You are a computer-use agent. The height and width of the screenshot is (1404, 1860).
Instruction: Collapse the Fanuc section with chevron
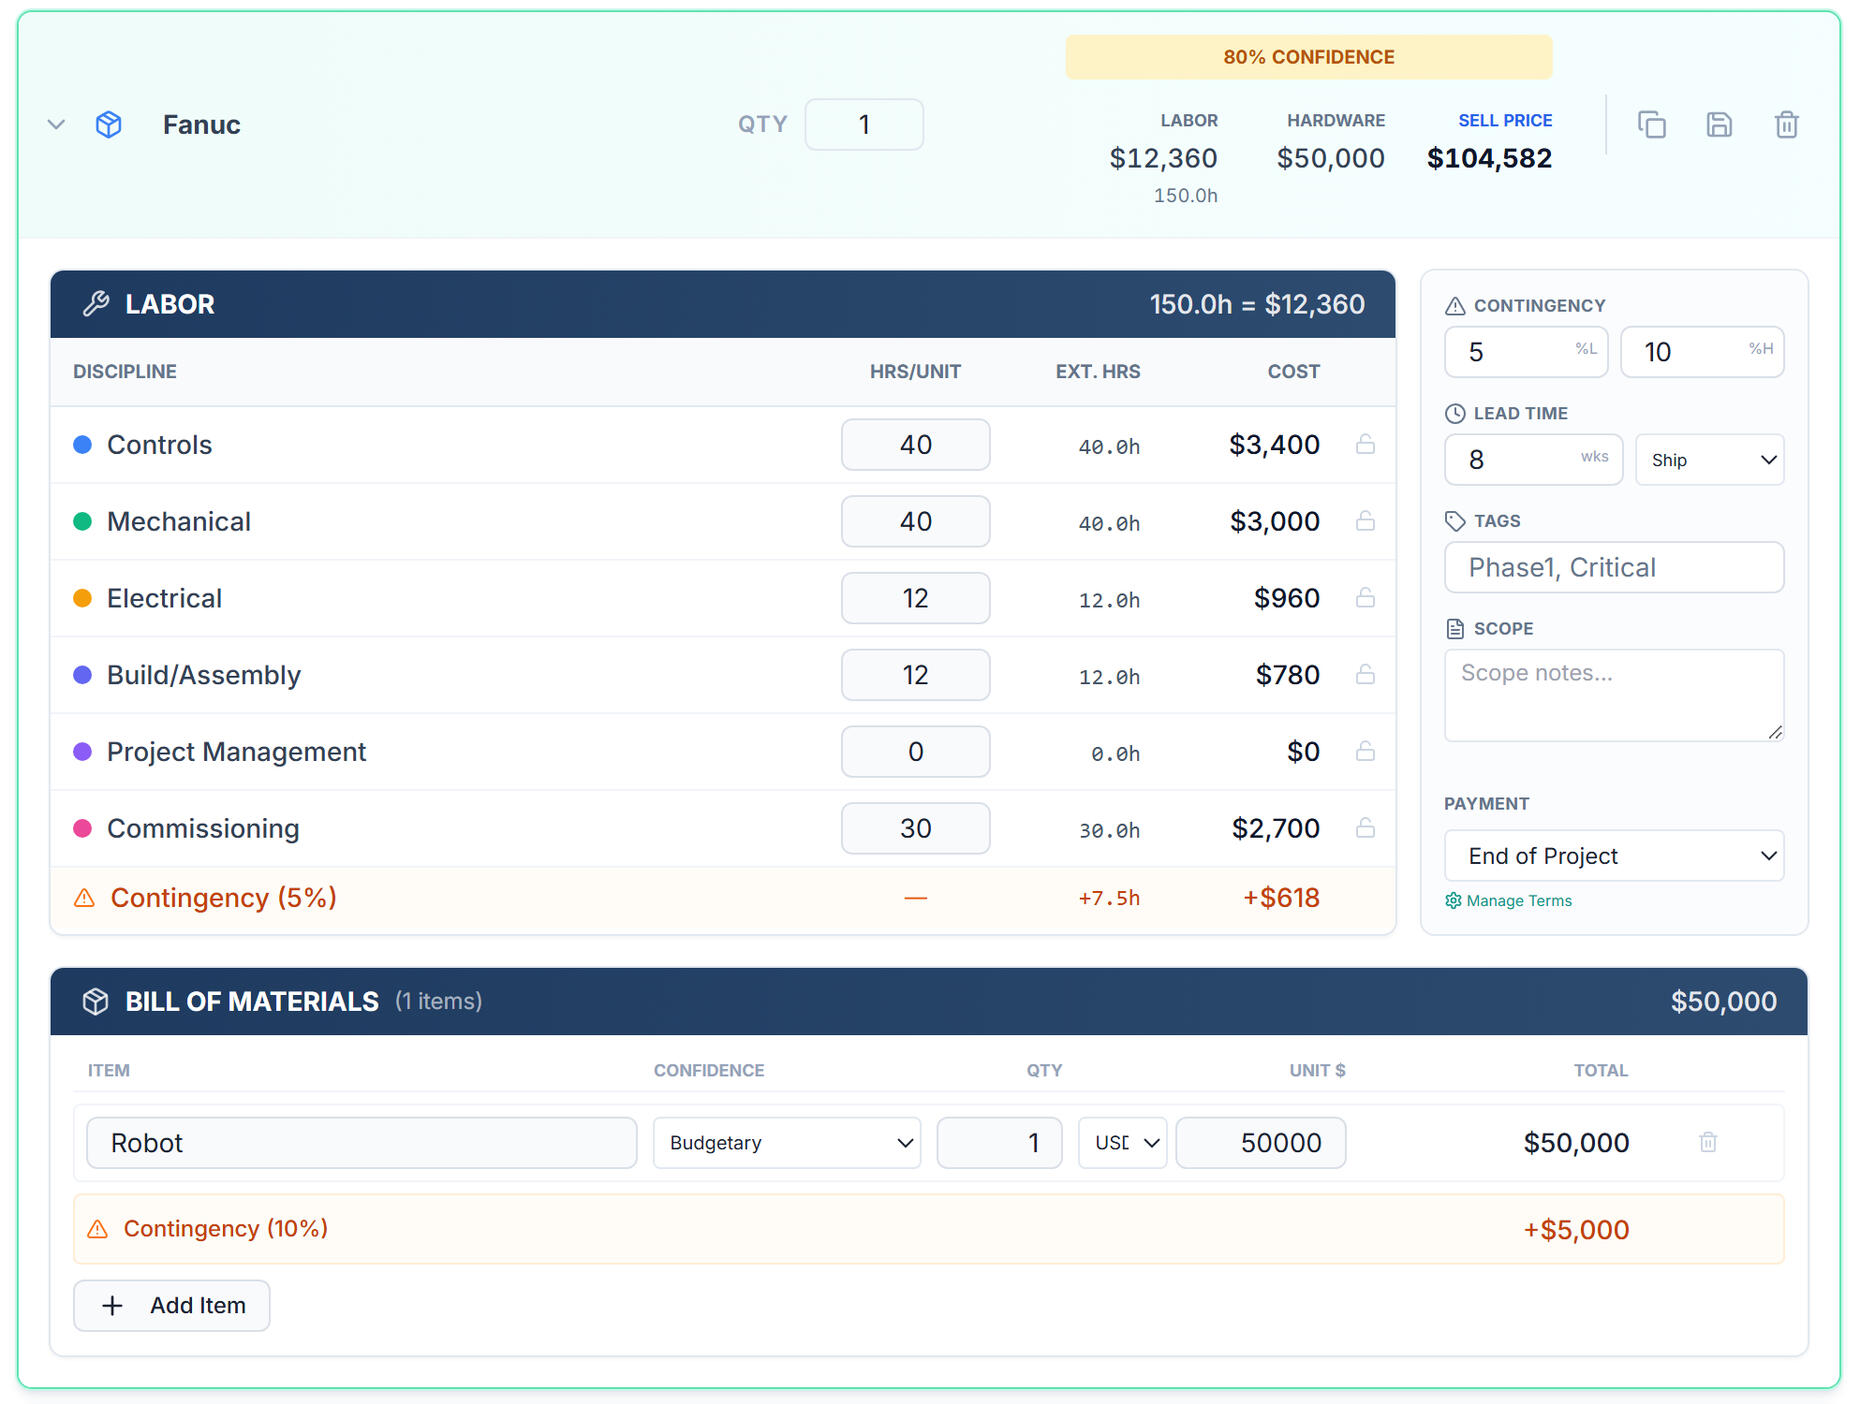tap(57, 125)
